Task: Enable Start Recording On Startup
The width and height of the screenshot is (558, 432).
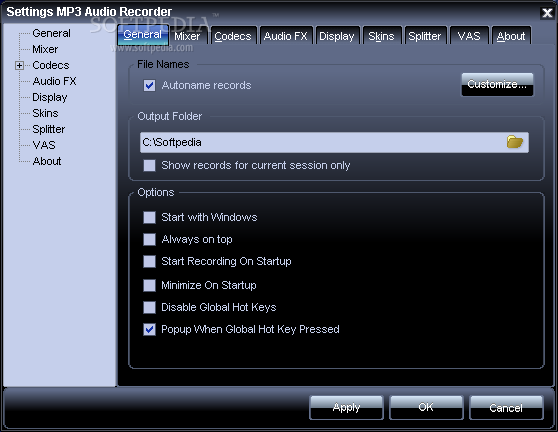Action: [149, 262]
